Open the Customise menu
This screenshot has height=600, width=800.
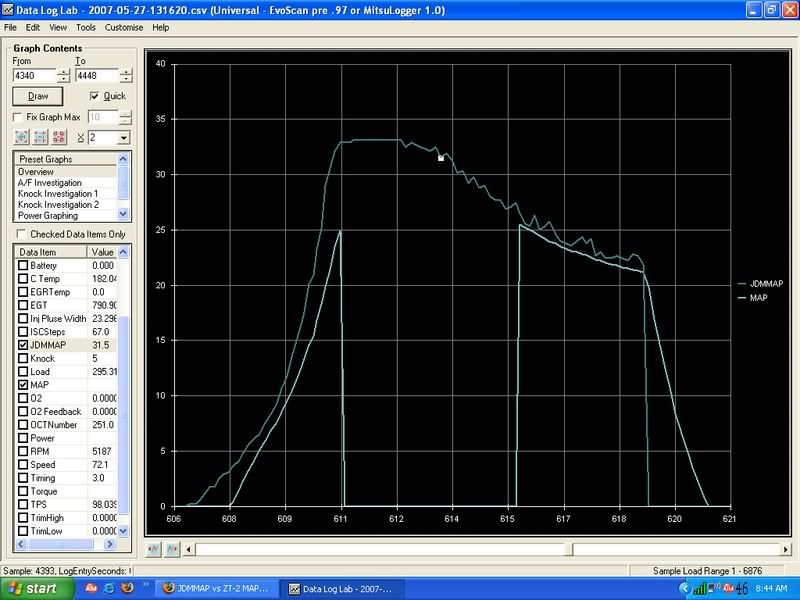pyautogui.click(x=125, y=27)
